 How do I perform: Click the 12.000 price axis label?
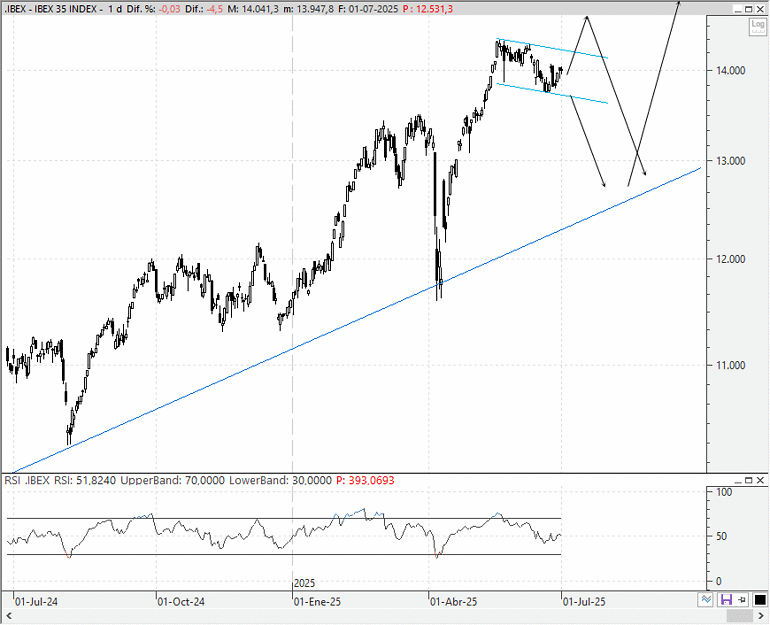point(730,259)
